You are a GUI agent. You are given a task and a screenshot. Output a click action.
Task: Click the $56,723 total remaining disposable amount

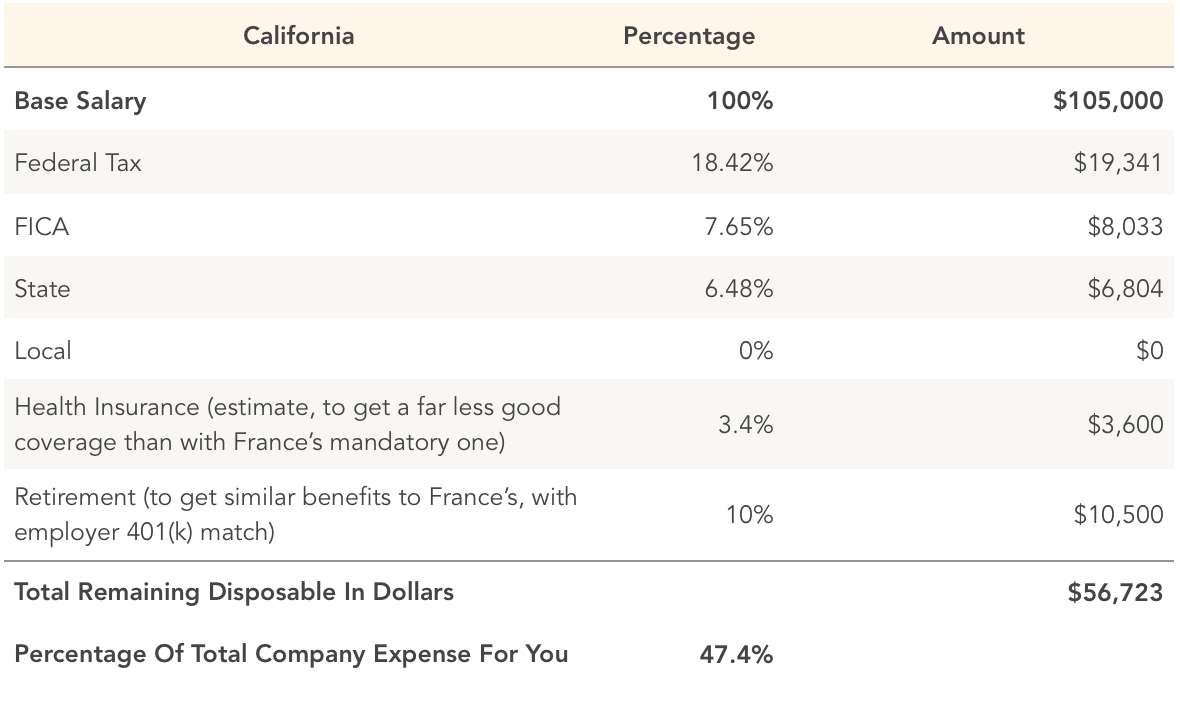tap(1115, 592)
